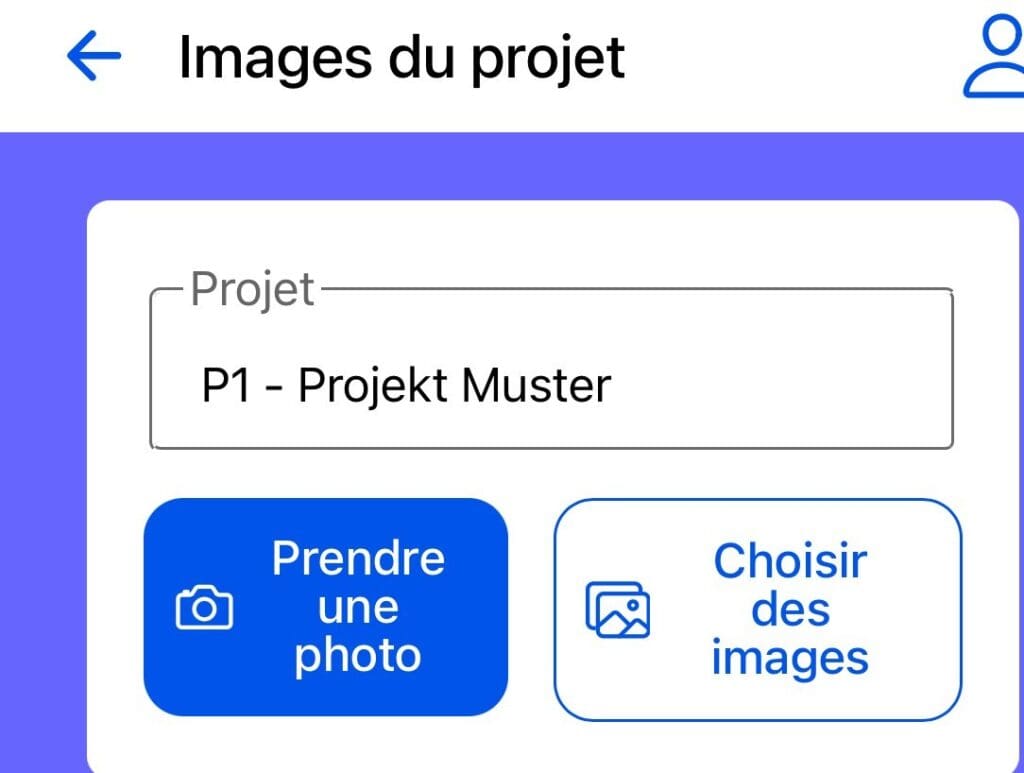Open the Projet selection field

552,368
